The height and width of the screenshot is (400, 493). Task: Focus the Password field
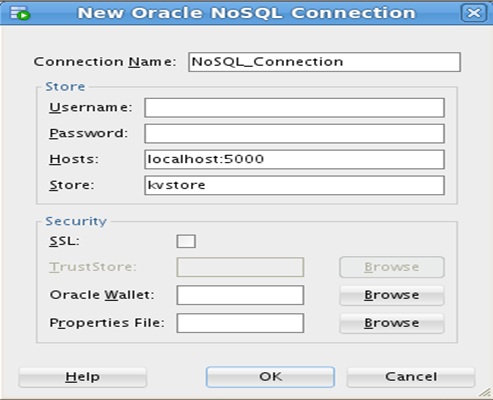294,133
